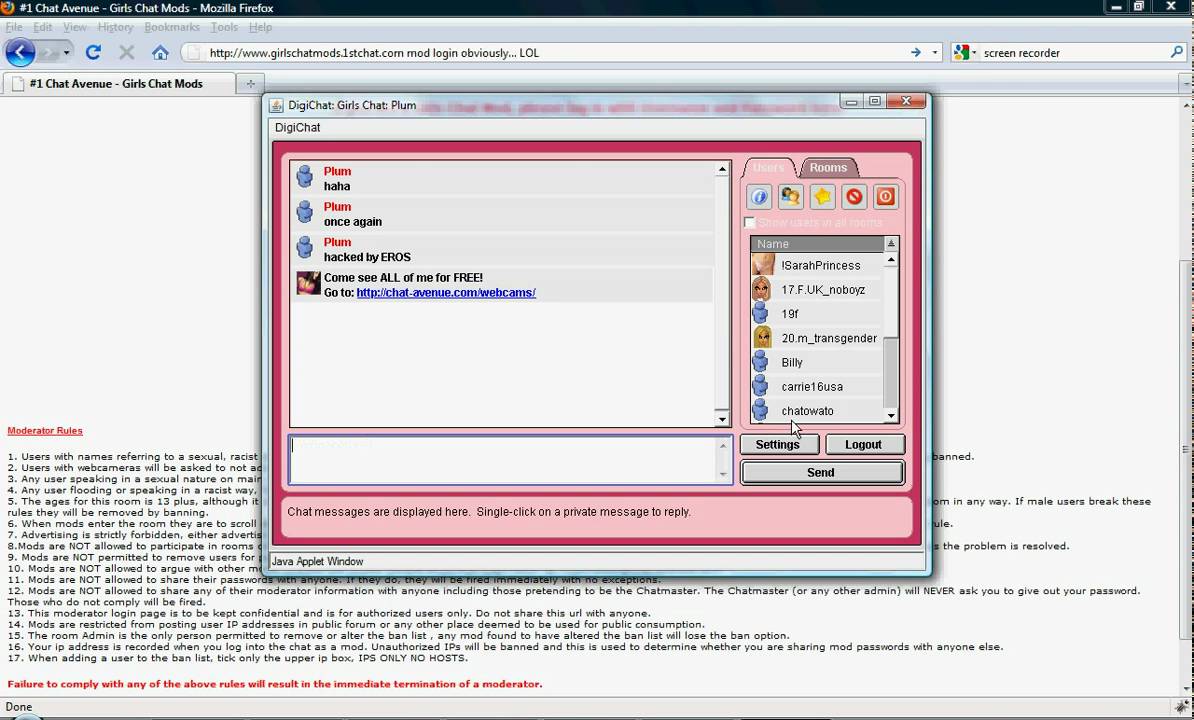Screen dimensions: 1194x720
Task: Click the Name column header
Action: (817, 244)
